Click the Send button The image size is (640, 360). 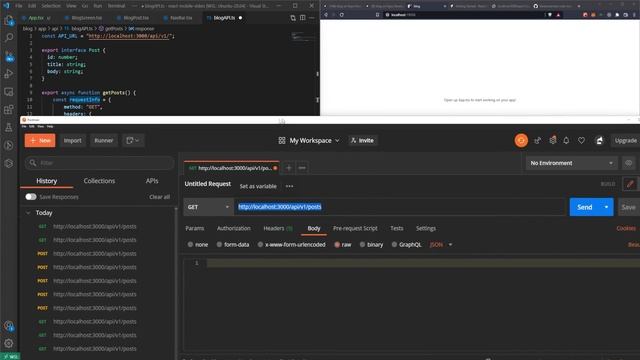(x=584, y=207)
